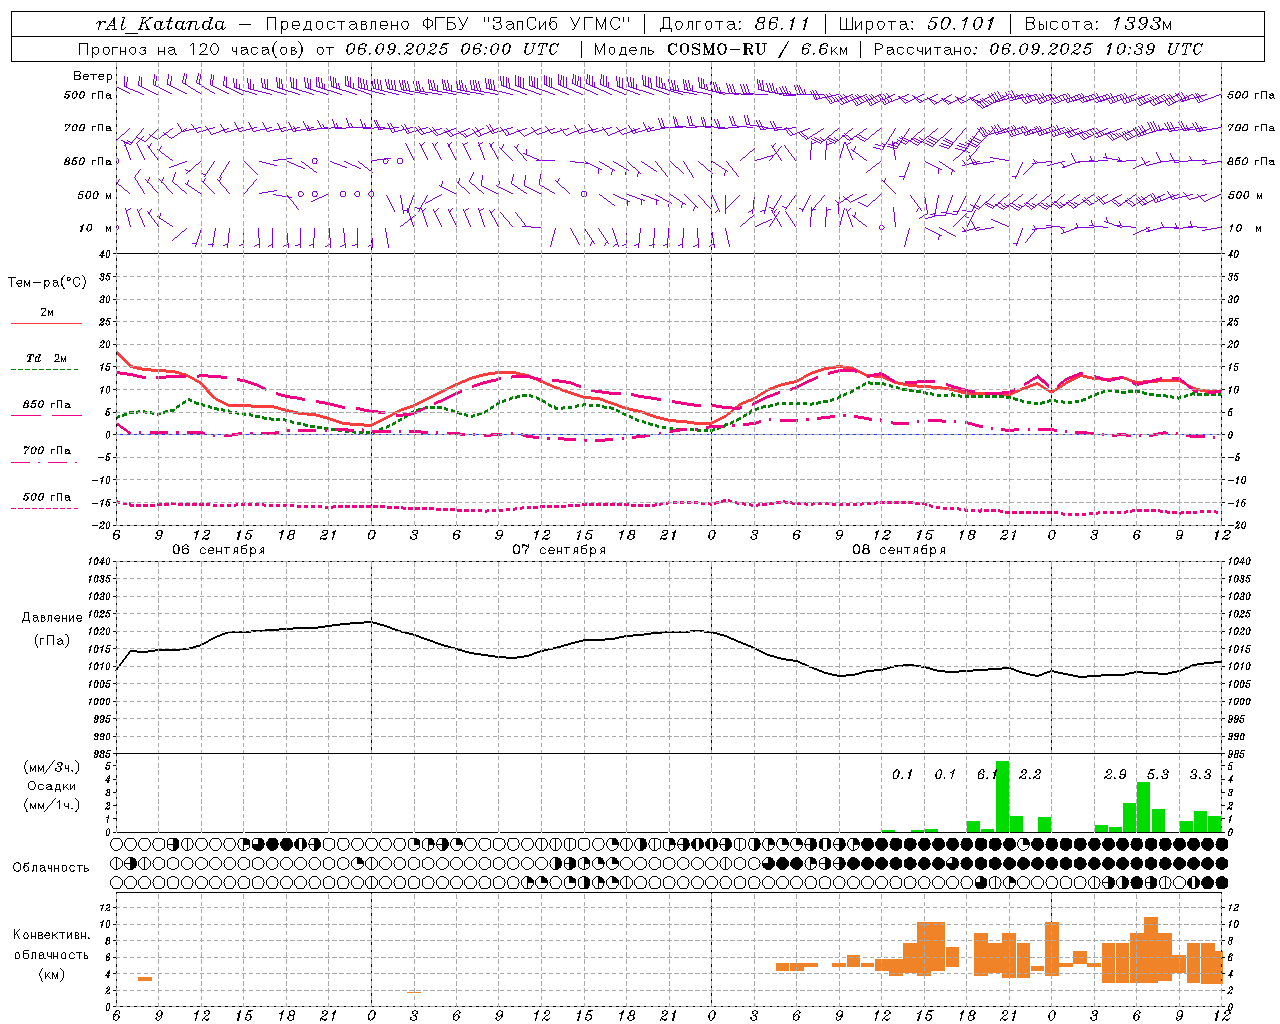Click the date label 06 сентября
The width and height of the screenshot is (1280, 1024).
(219, 550)
